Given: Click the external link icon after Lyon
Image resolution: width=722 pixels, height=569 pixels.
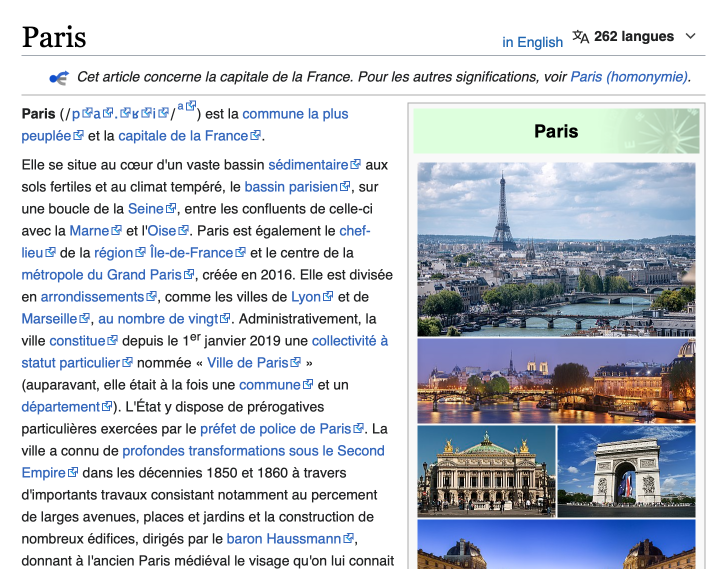Looking at the screenshot, I should coord(328,297).
